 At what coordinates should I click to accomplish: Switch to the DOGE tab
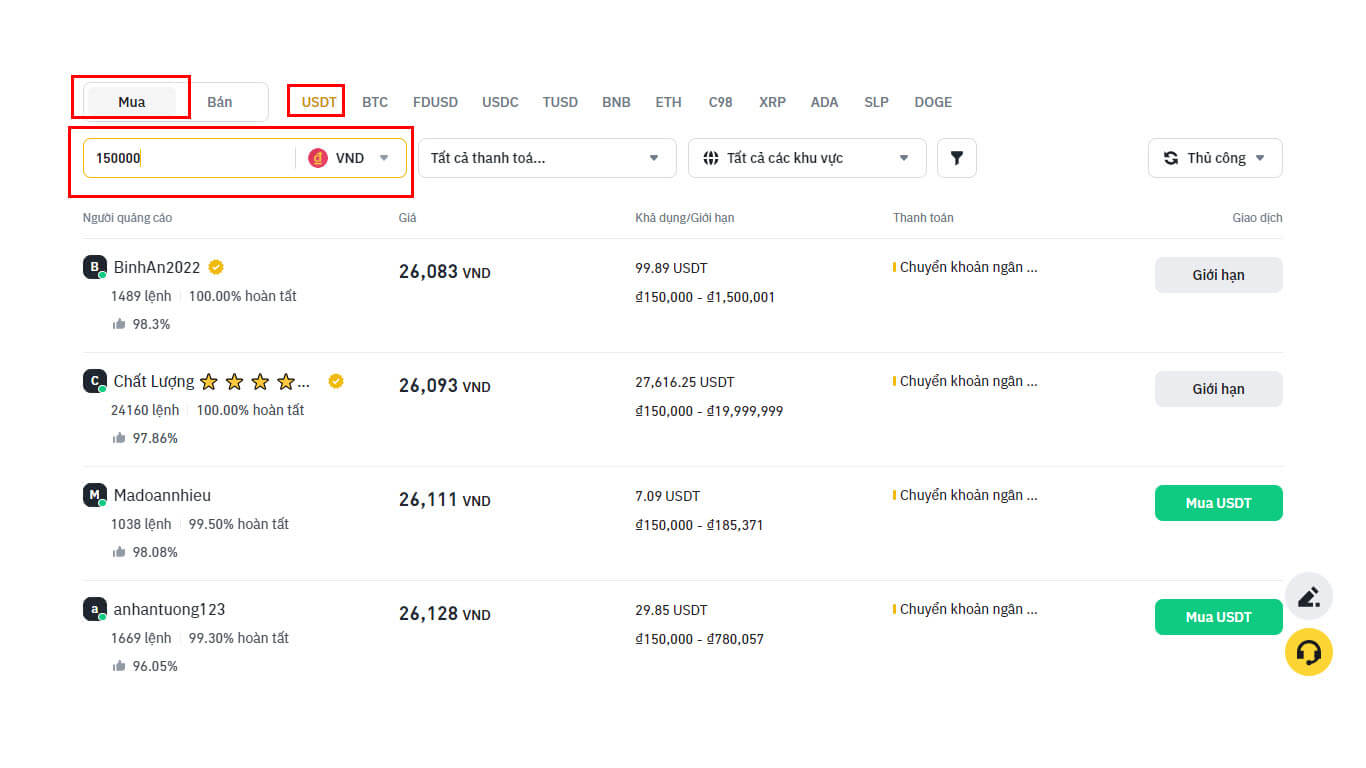click(x=932, y=101)
